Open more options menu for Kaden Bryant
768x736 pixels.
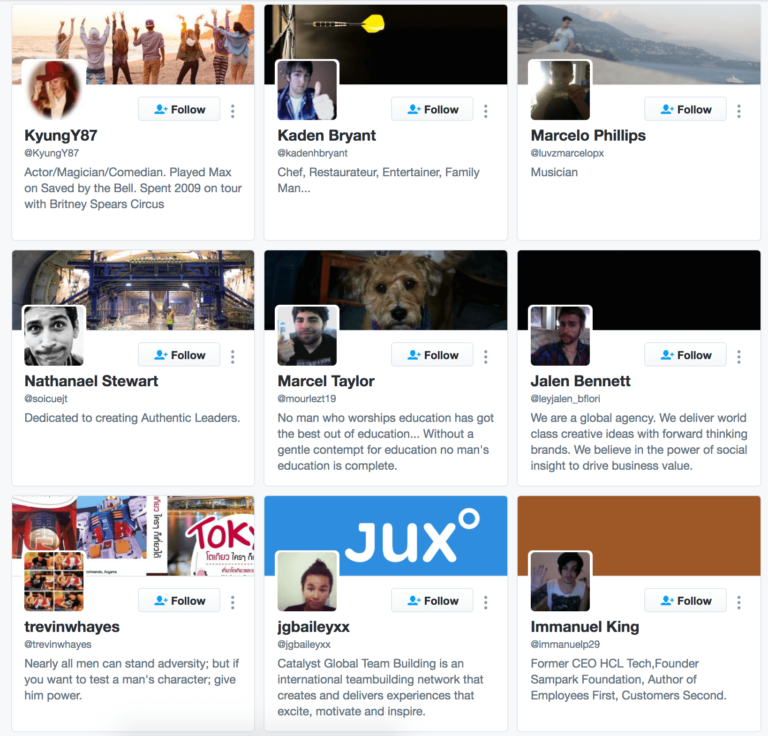click(x=486, y=111)
